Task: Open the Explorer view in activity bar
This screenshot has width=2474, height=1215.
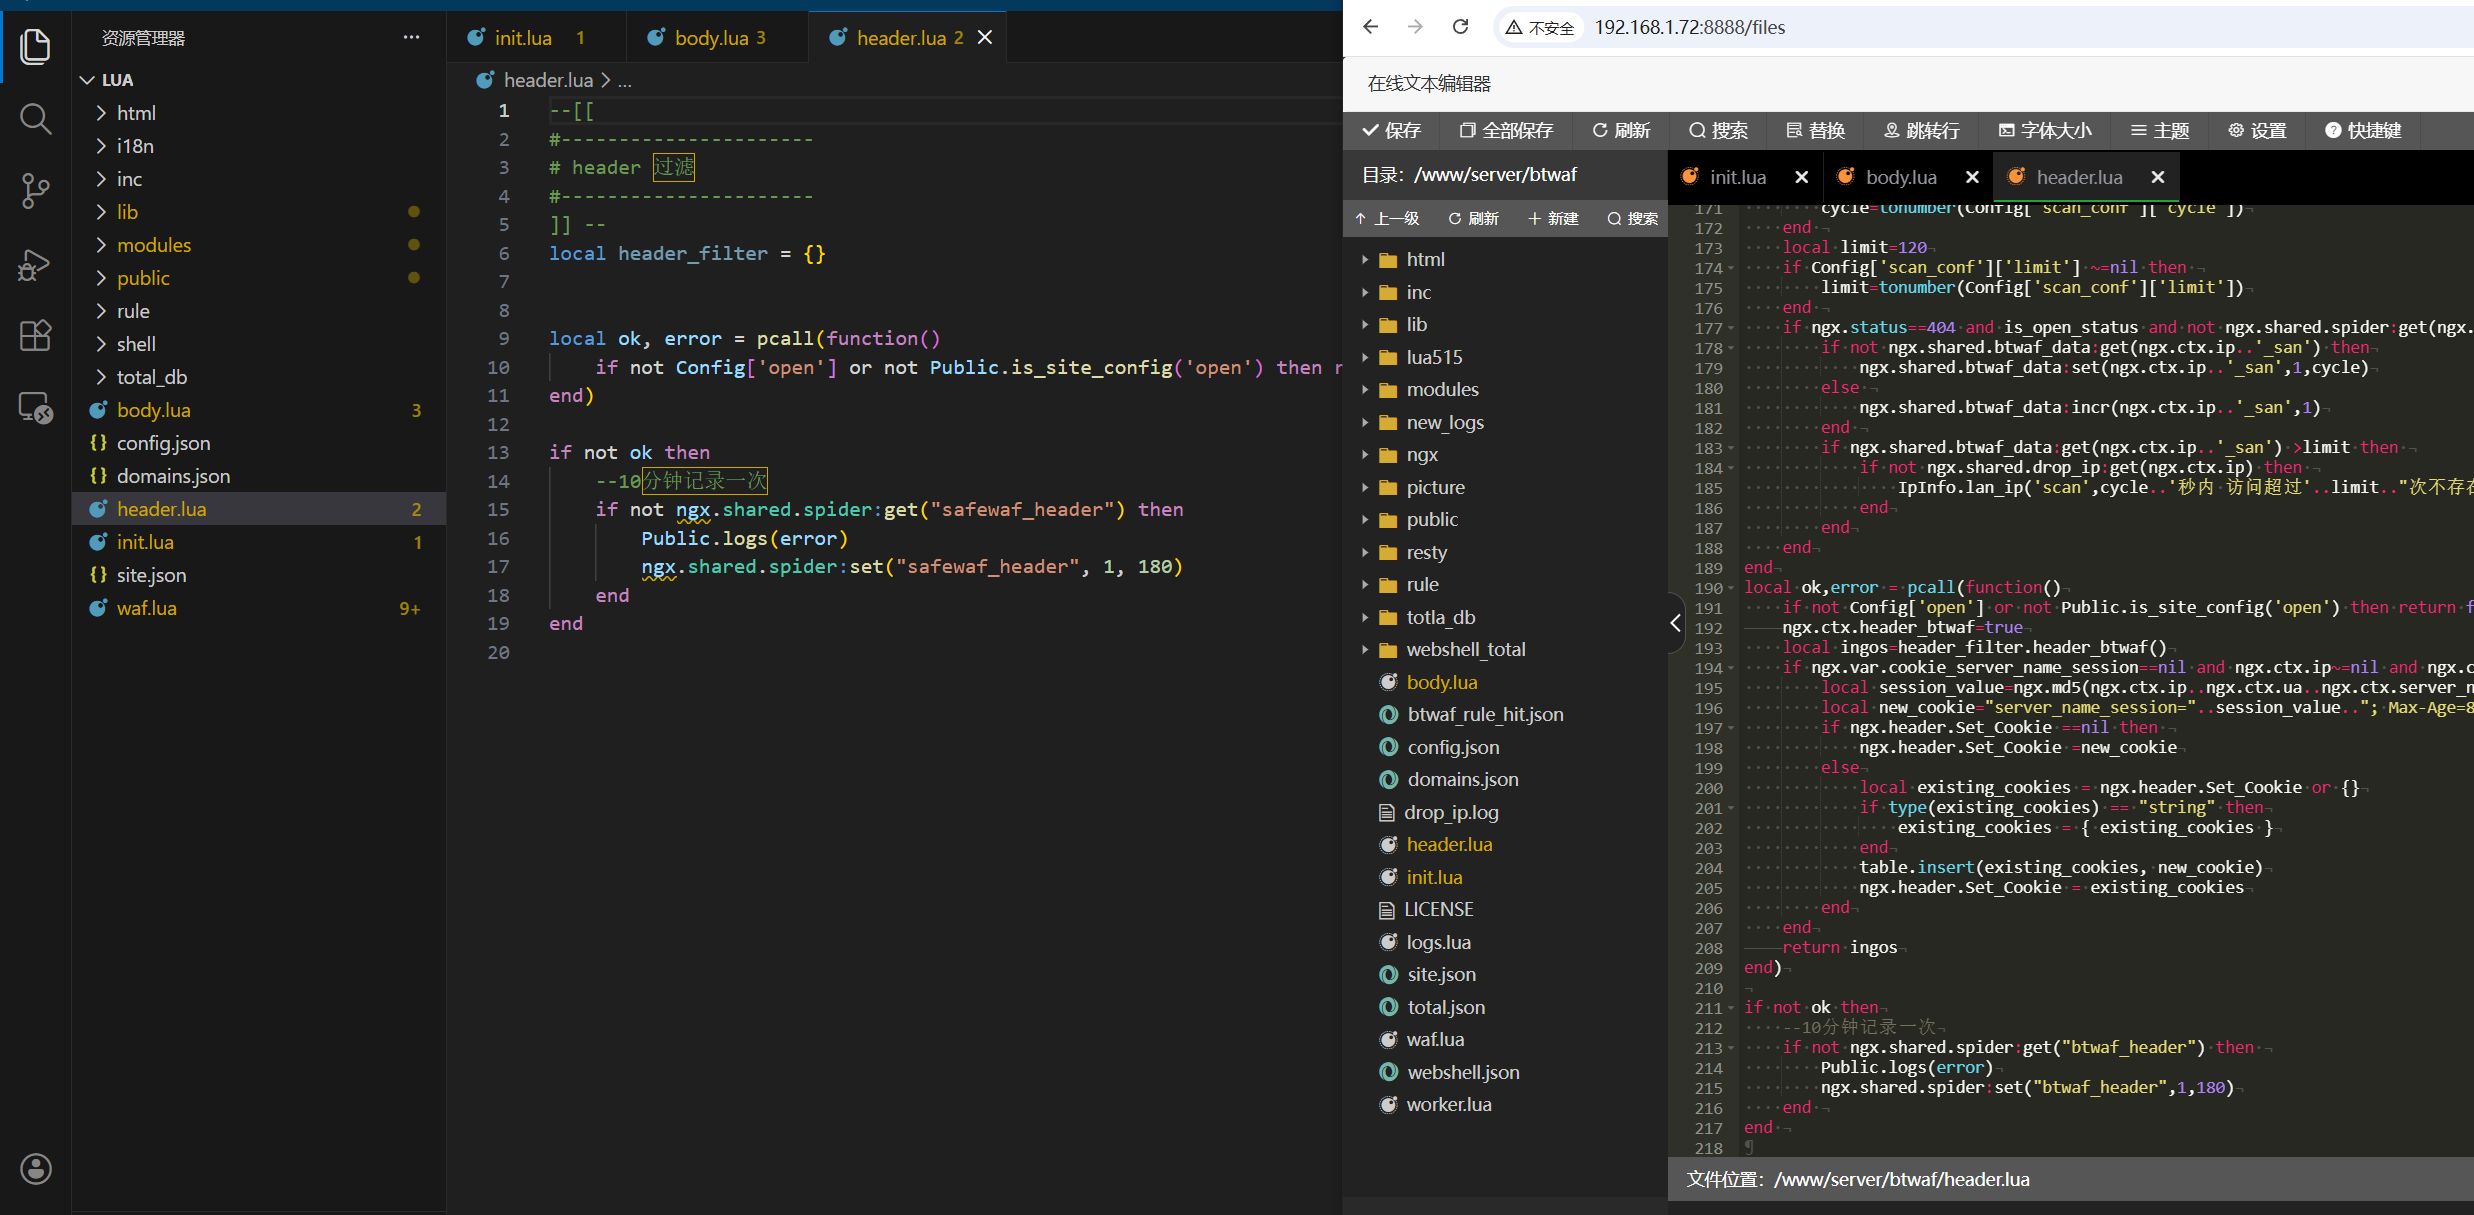Action: click(35, 46)
